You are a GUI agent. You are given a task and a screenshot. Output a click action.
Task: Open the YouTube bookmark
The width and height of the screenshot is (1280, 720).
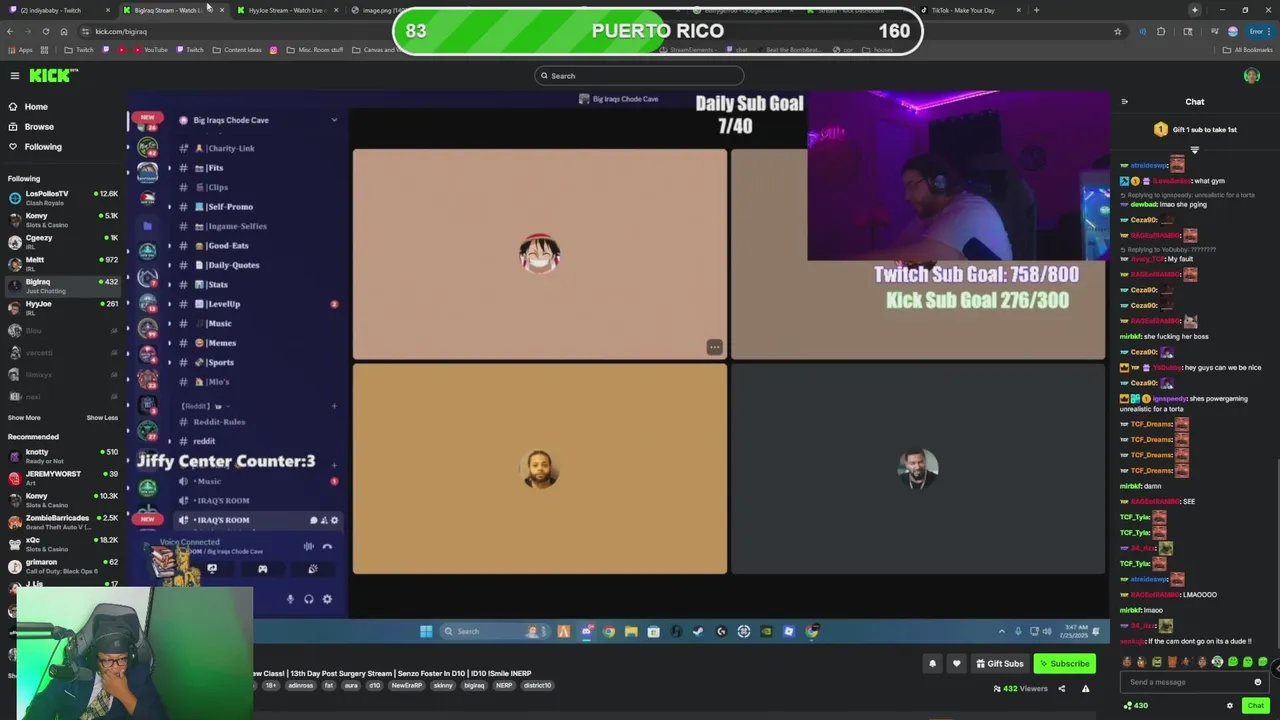pos(151,50)
